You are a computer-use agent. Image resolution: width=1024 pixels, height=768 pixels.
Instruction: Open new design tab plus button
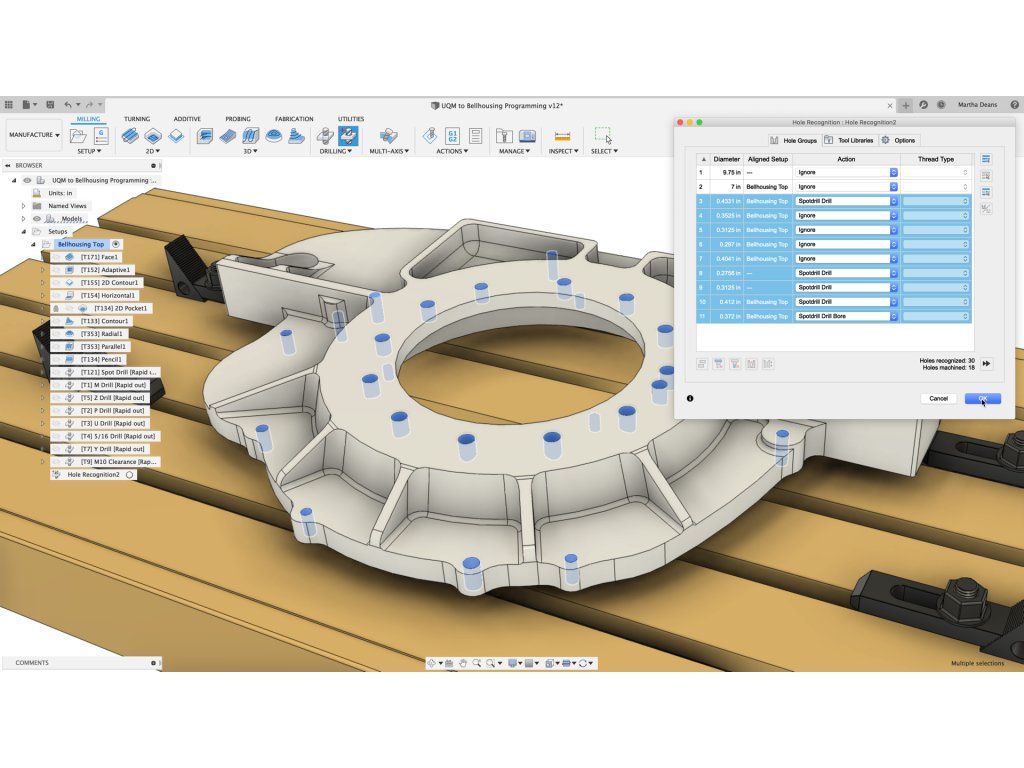pos(906,104)
